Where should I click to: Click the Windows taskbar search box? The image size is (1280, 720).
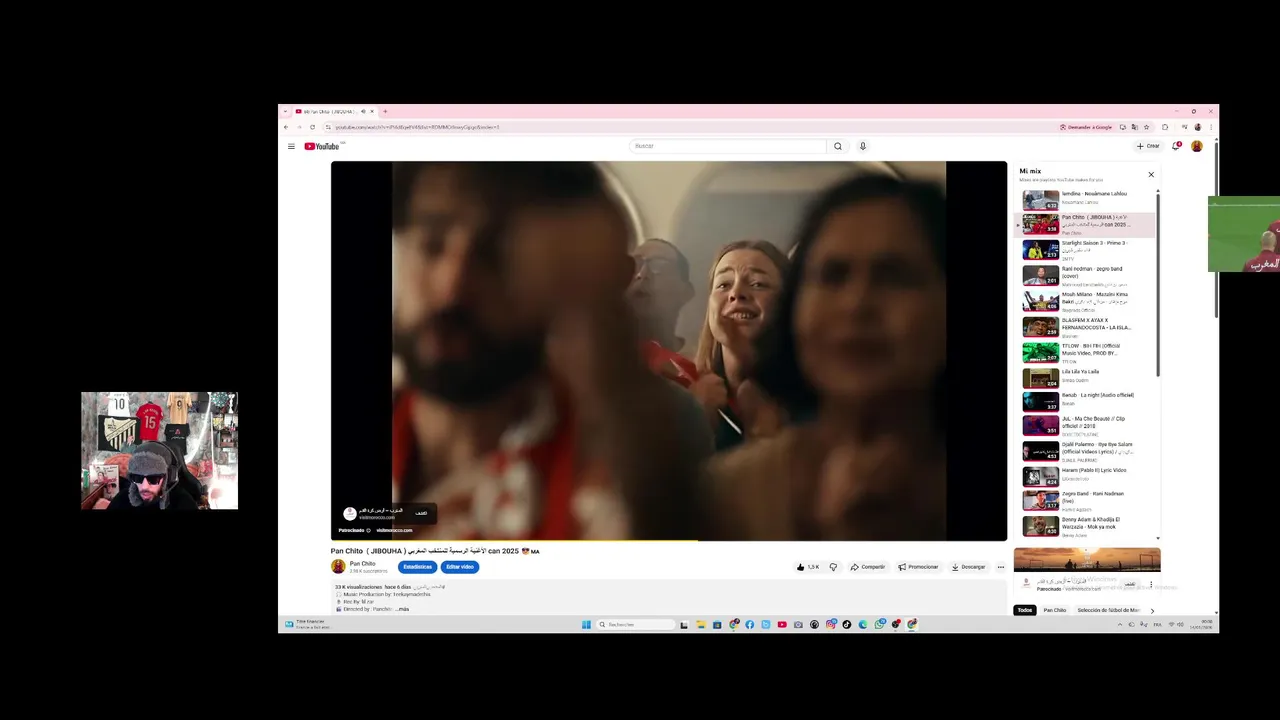click(635, 625)
